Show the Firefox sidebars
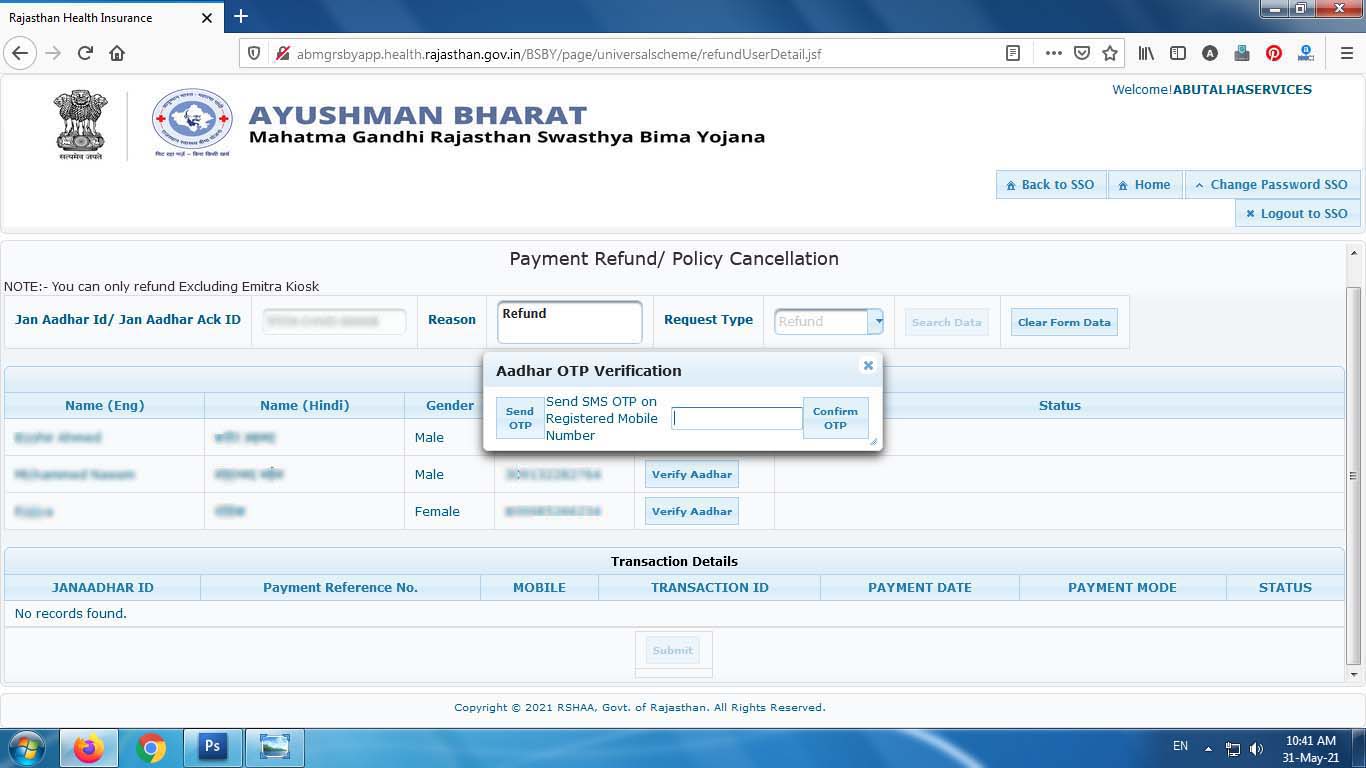The height and width of the screenshot is (768, 1366). 1178,53
